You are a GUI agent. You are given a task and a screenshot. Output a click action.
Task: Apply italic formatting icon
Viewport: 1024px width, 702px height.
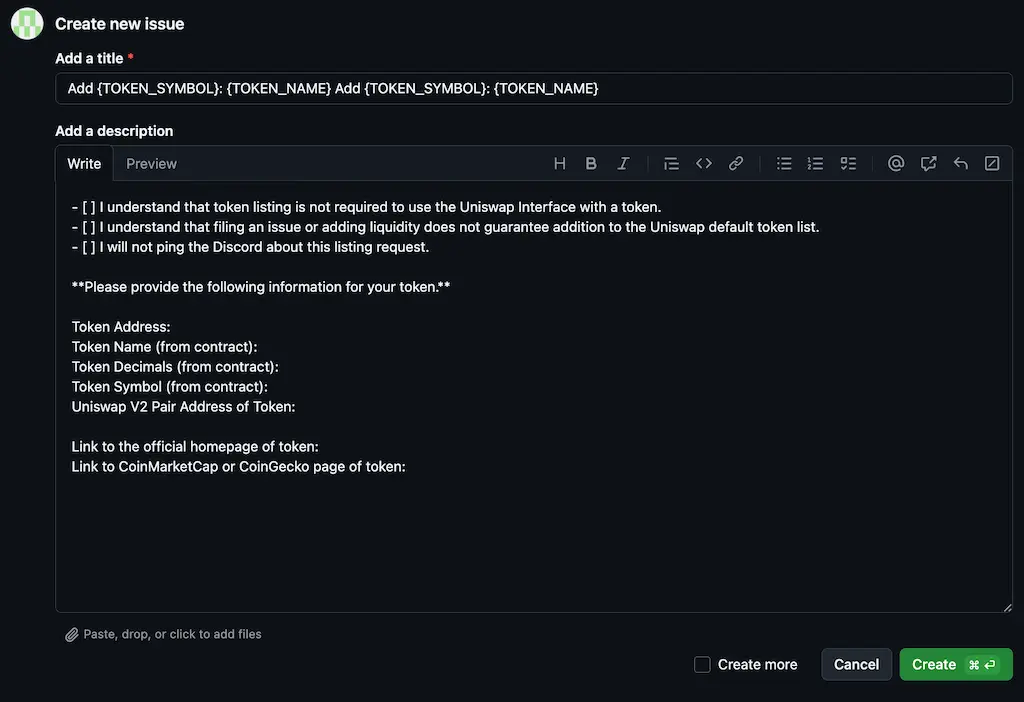(x=624, y=163)
